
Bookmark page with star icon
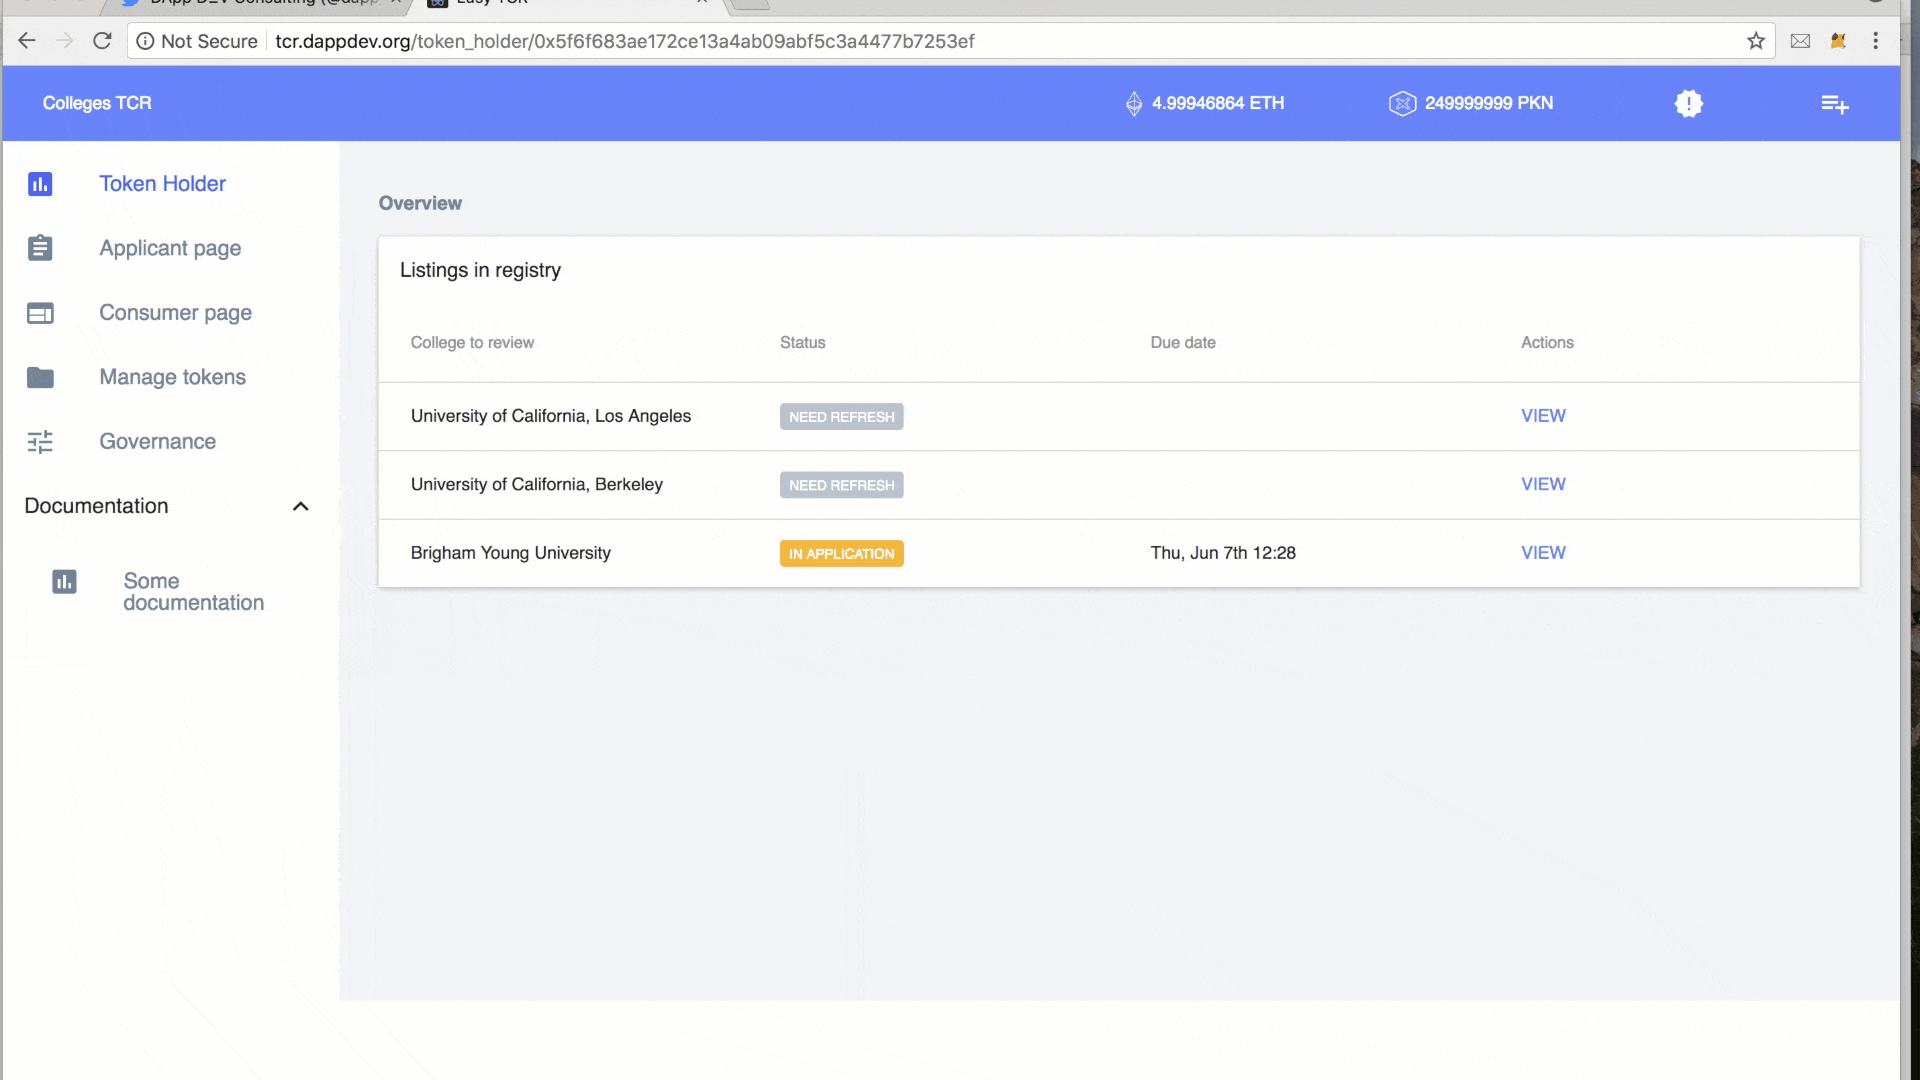pyautogui.click(x=1756, y=41)
